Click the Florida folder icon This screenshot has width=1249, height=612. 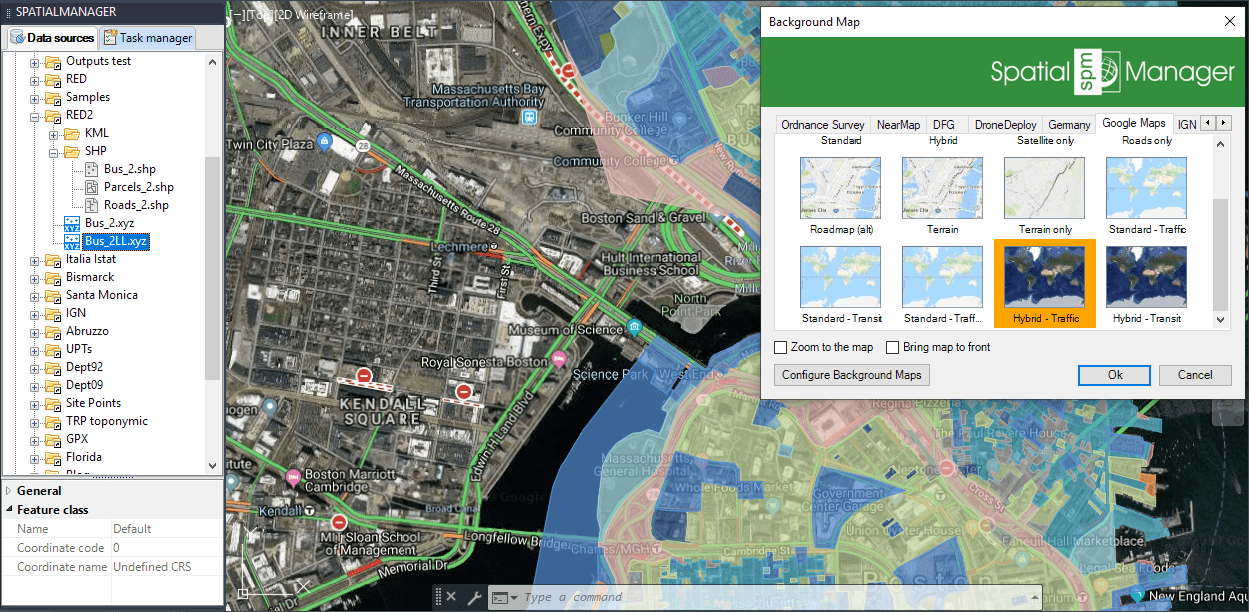52,457
